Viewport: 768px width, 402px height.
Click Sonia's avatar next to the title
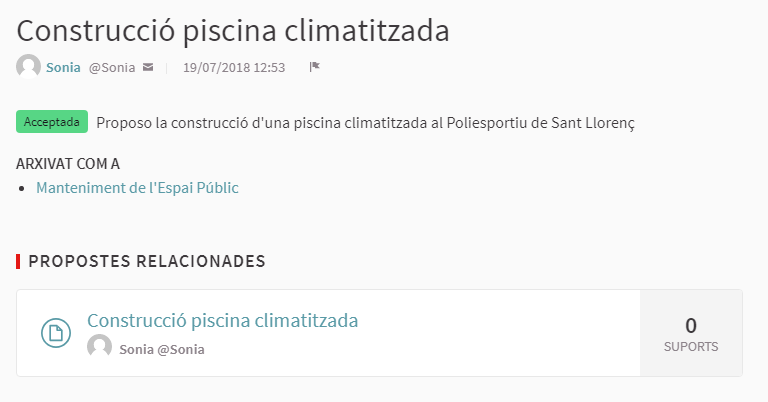[x=29, y=67]
